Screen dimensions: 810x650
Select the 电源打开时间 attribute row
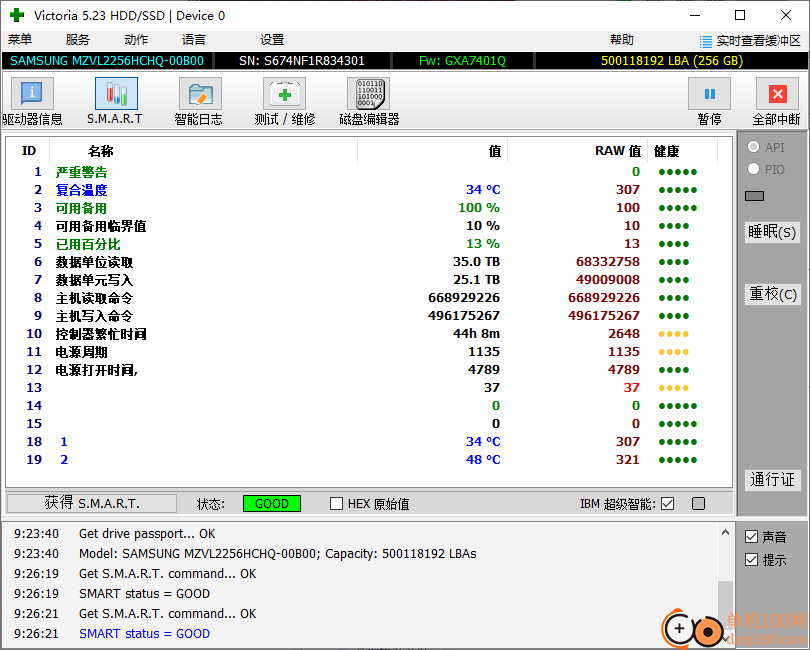click(x=369, y=369)
